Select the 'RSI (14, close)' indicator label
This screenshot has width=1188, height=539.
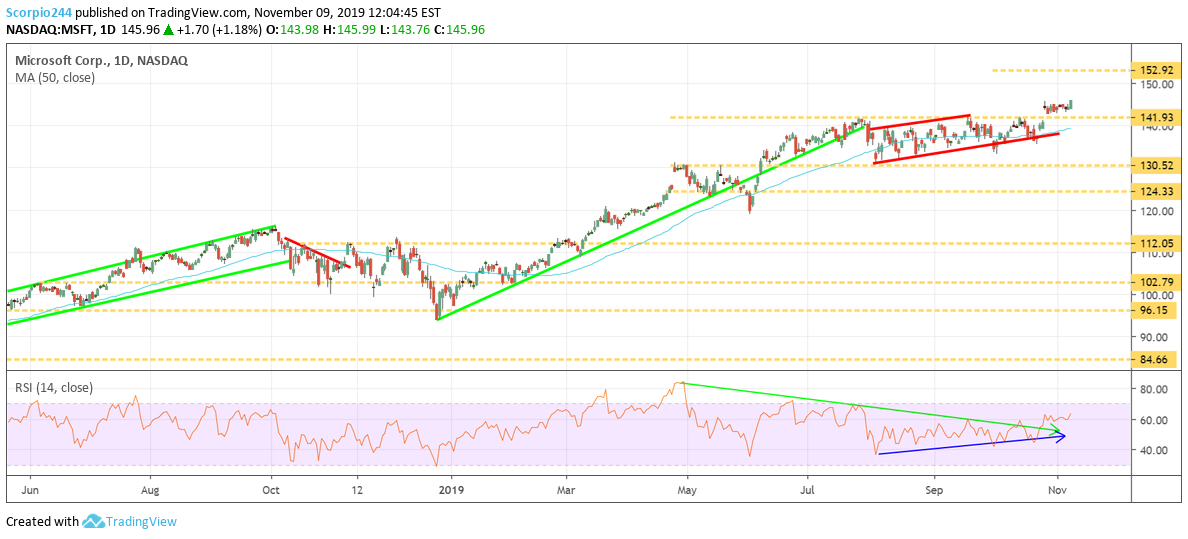(x=54, y=387)
